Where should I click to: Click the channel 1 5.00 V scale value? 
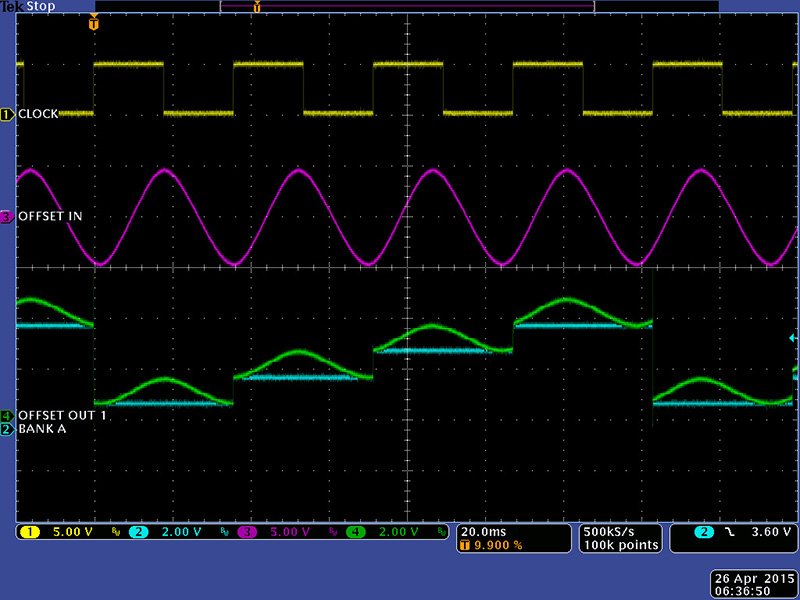click(x=72, y=532)
